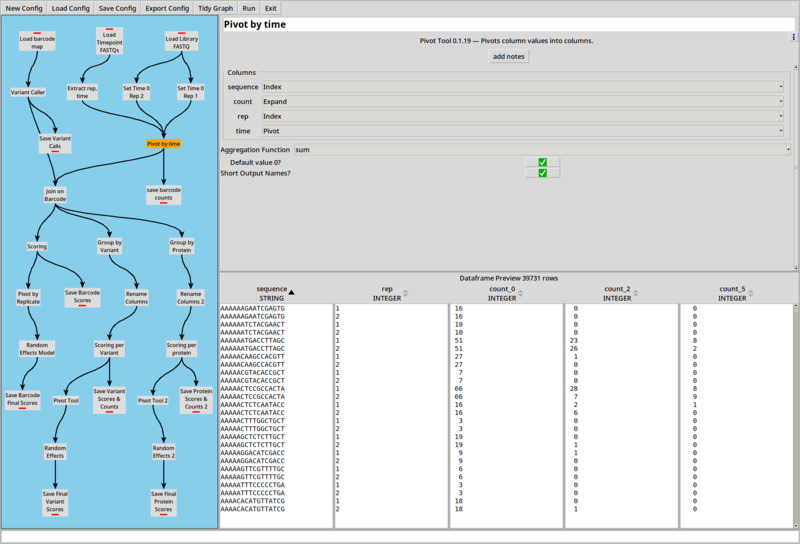
Task: Click the New Config menu button
Action: 24,8
